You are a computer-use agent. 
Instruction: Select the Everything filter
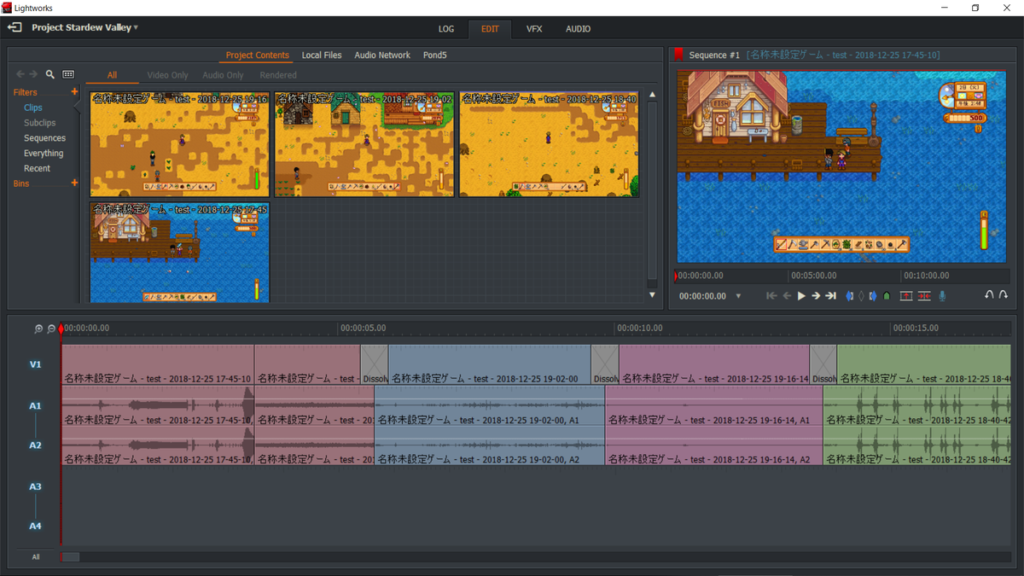44,153
